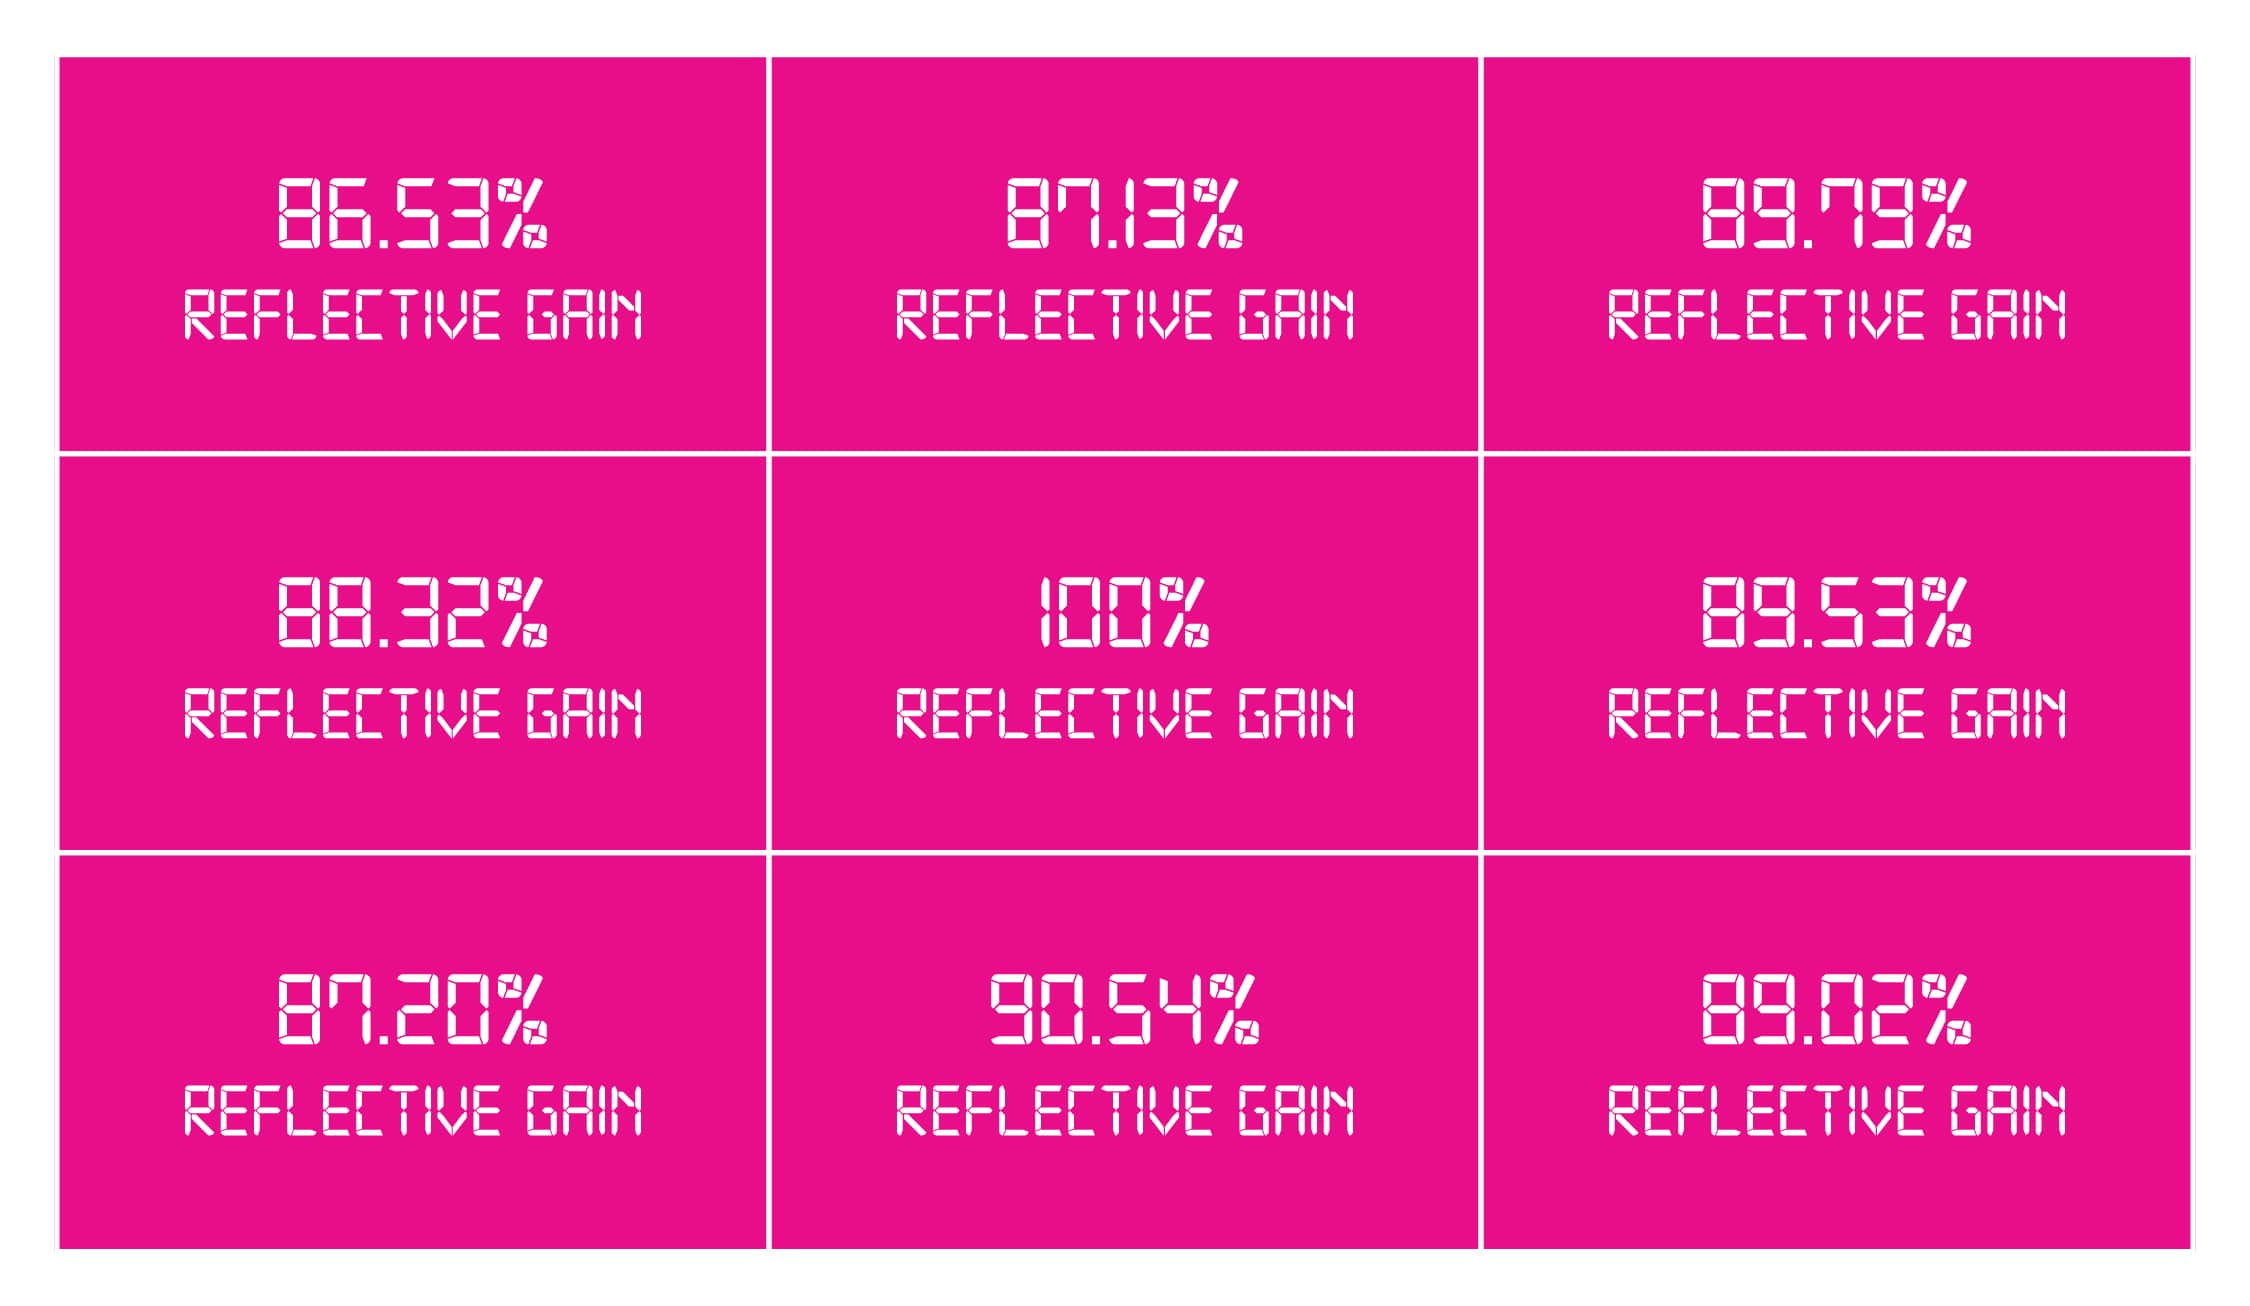The width and height of the screenshot is (2250, 1306).
Task: Click the 89.79% reflective gain tile
Action: click(1836, 254)
